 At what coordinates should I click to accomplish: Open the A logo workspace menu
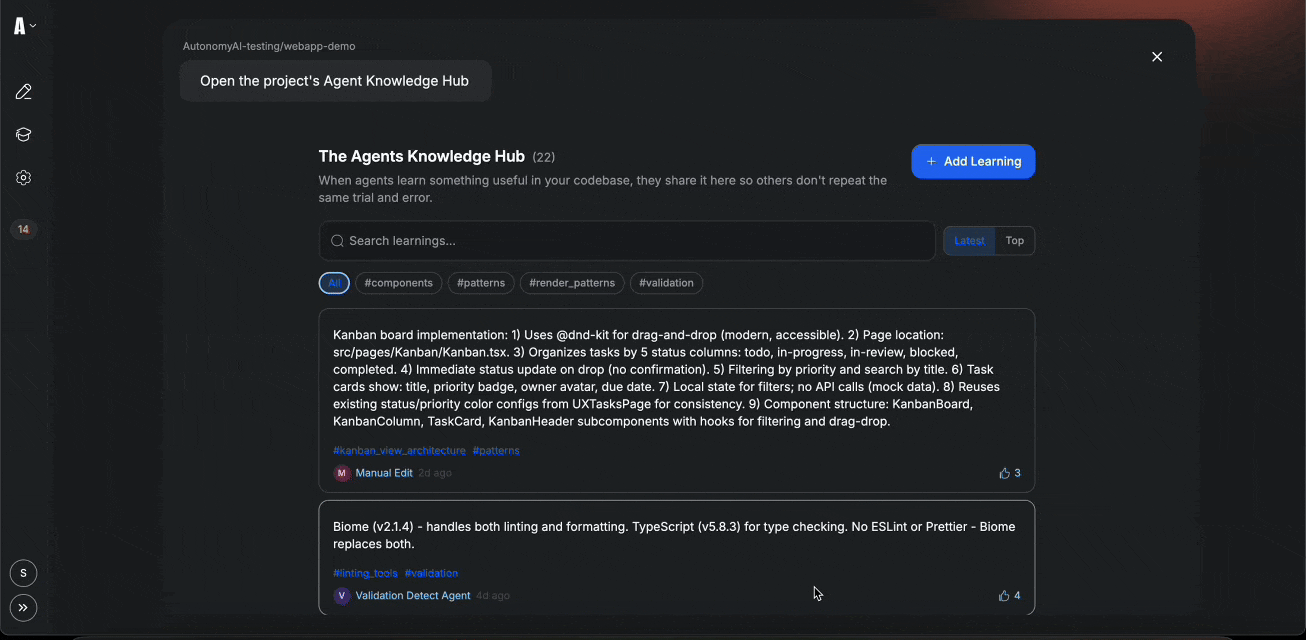pyautogui.click(x=24, y=26)
